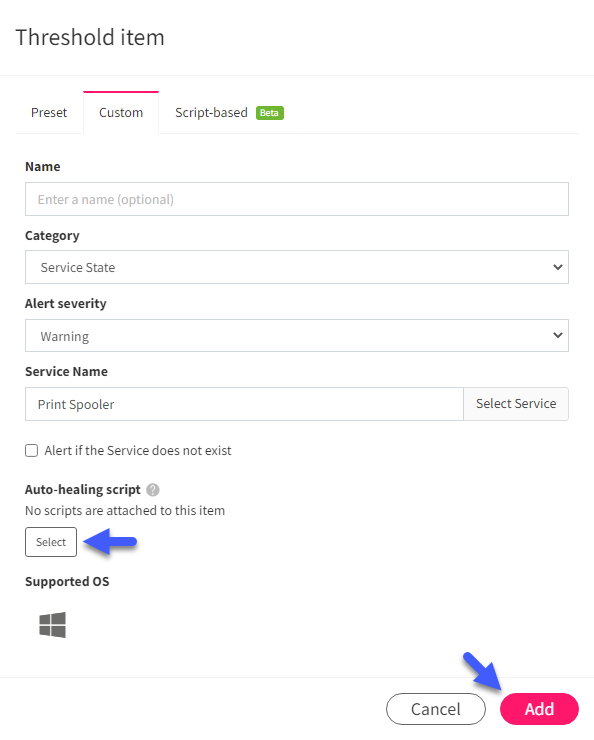Viewport: 594px width, 740px height.
Task: Add the threshold item
Action: (x=539, y=709)
